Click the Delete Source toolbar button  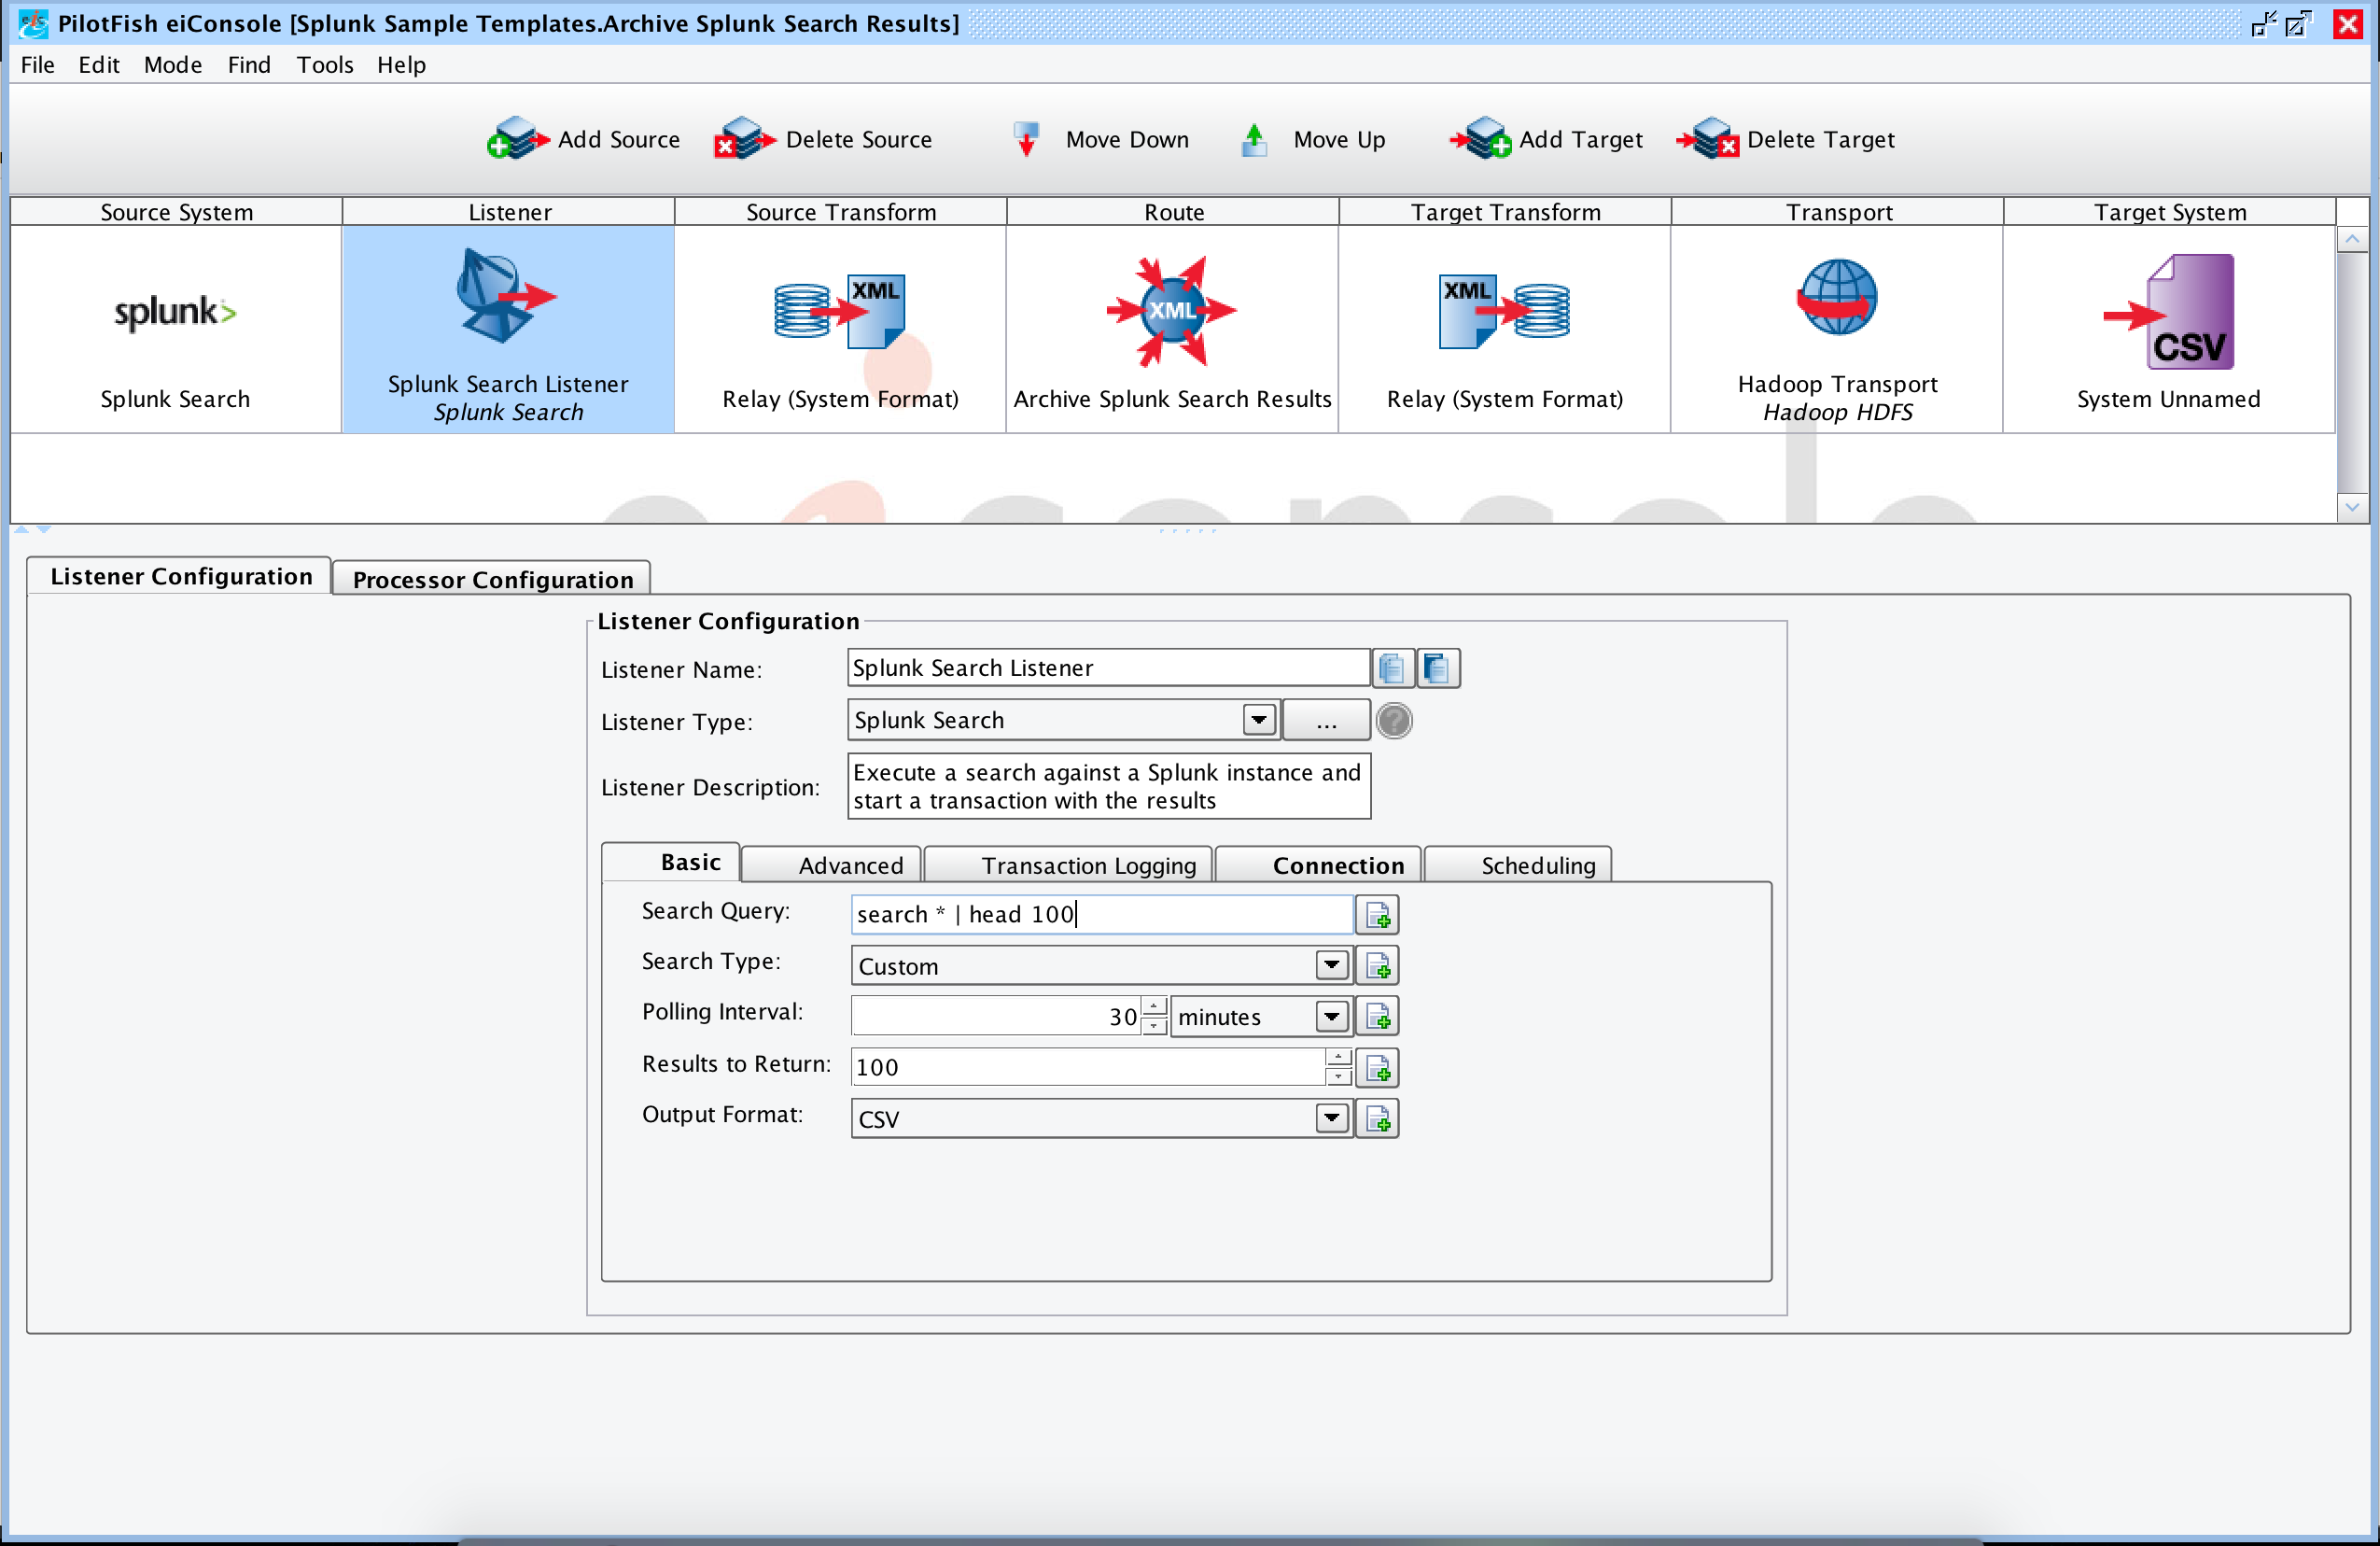[823, 139]
